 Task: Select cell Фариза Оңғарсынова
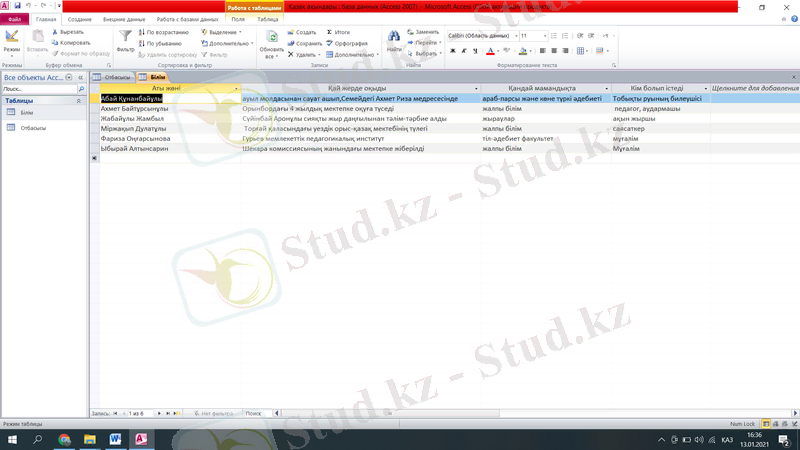170,139
